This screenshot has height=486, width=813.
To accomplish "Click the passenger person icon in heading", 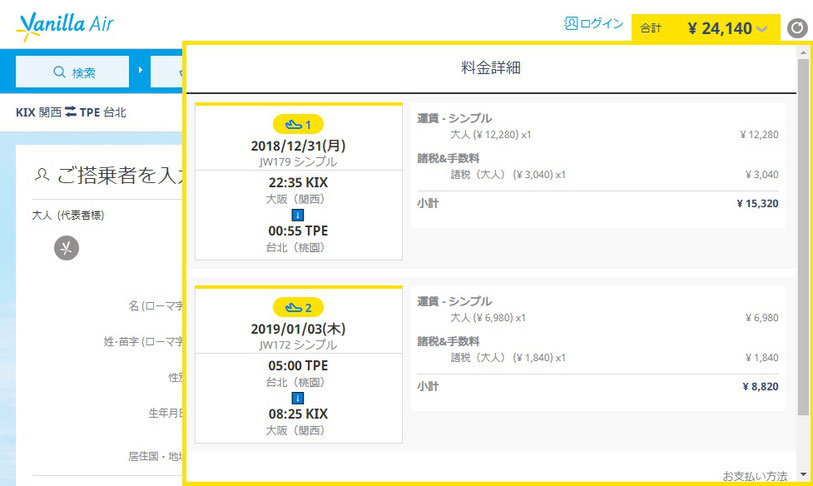I will pos(41,175).
